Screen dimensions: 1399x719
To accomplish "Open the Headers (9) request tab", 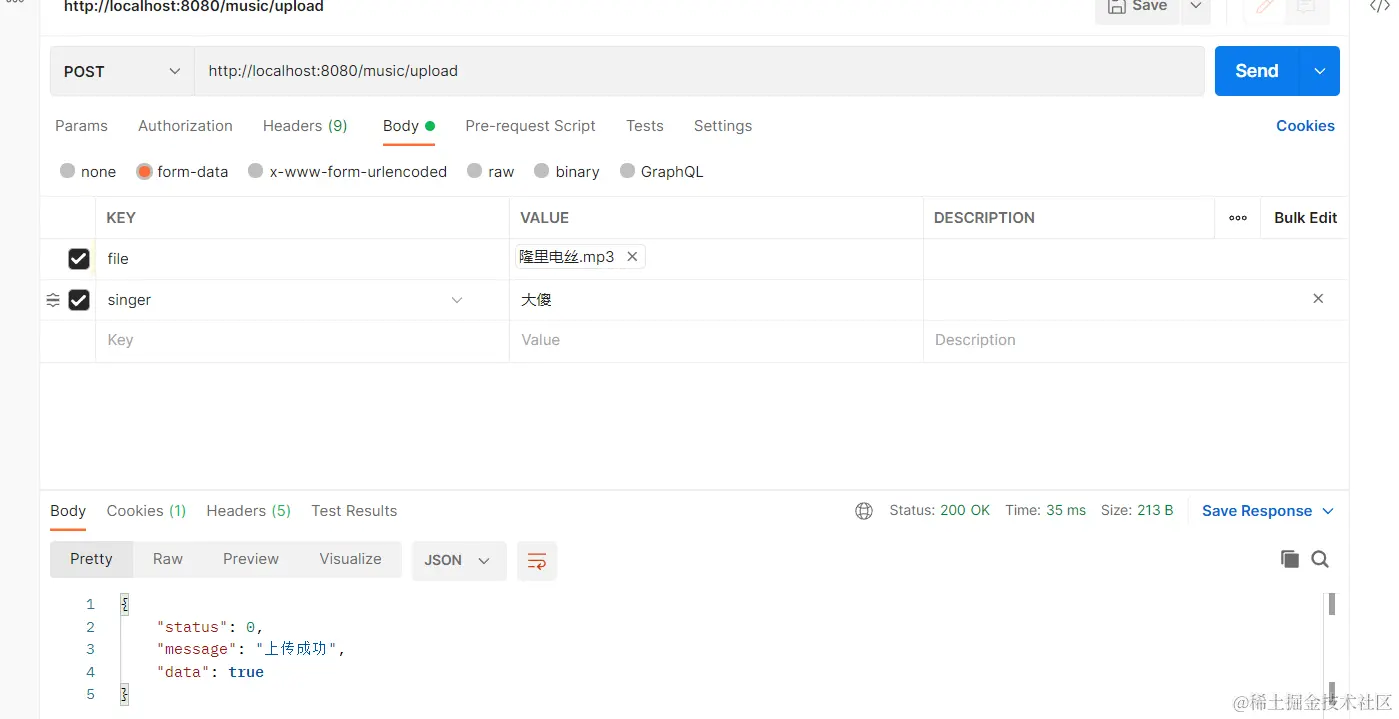I will tap(305, 126).
